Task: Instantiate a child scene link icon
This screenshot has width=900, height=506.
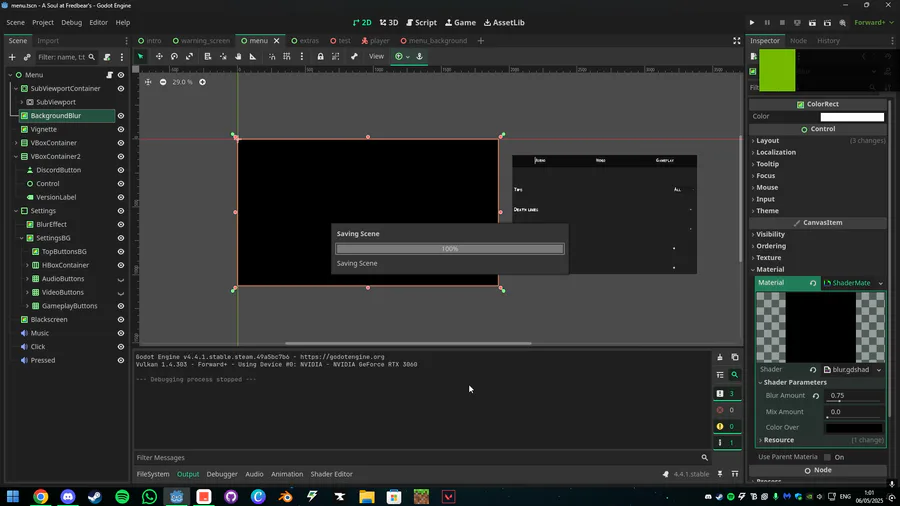Action: click(x=26, y=57)
